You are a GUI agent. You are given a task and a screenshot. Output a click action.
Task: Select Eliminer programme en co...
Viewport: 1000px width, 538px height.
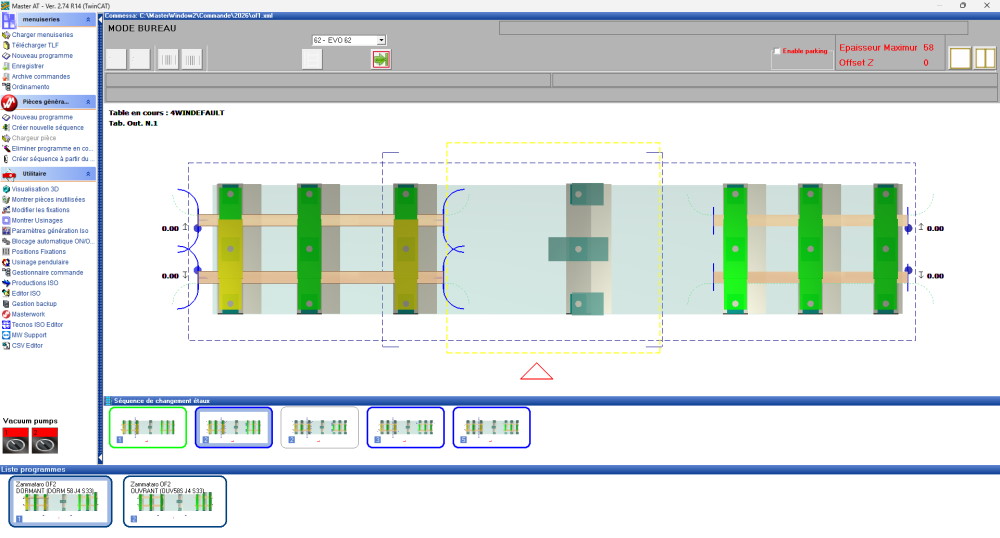point(52,149)
